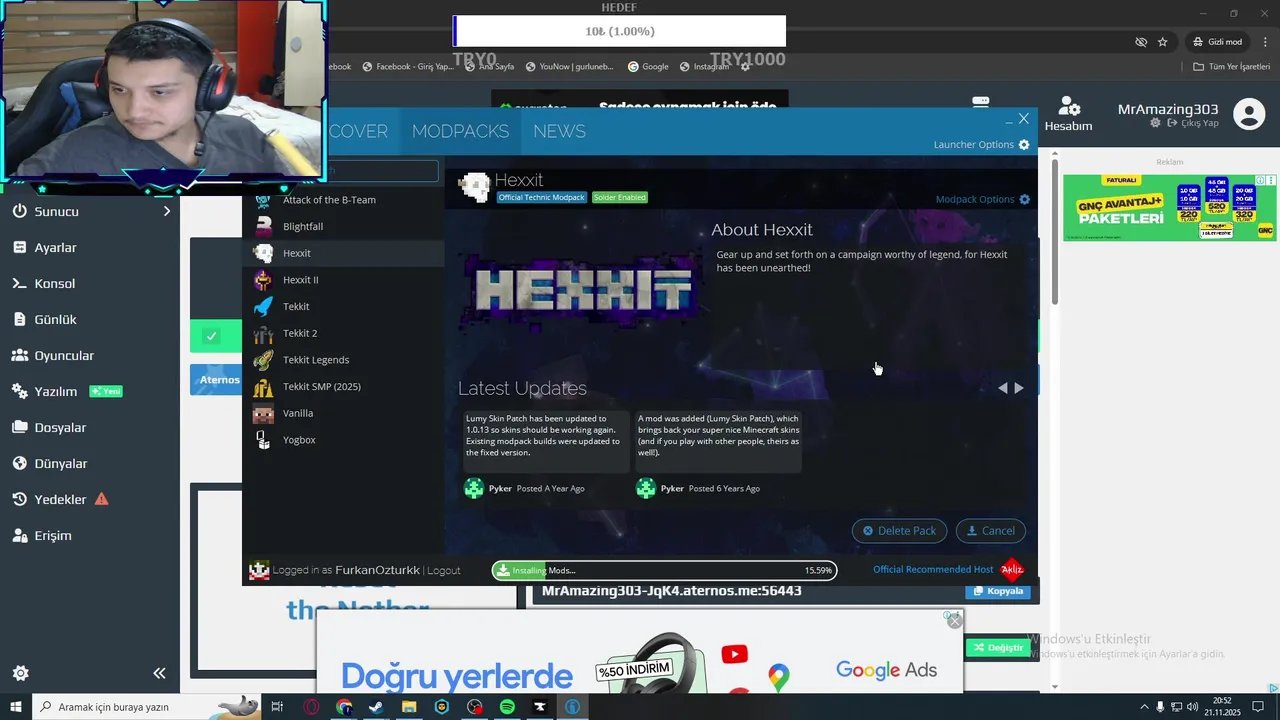Open Hesabım account page
Screen dimensions: 1280x720
click(1068, 115)
